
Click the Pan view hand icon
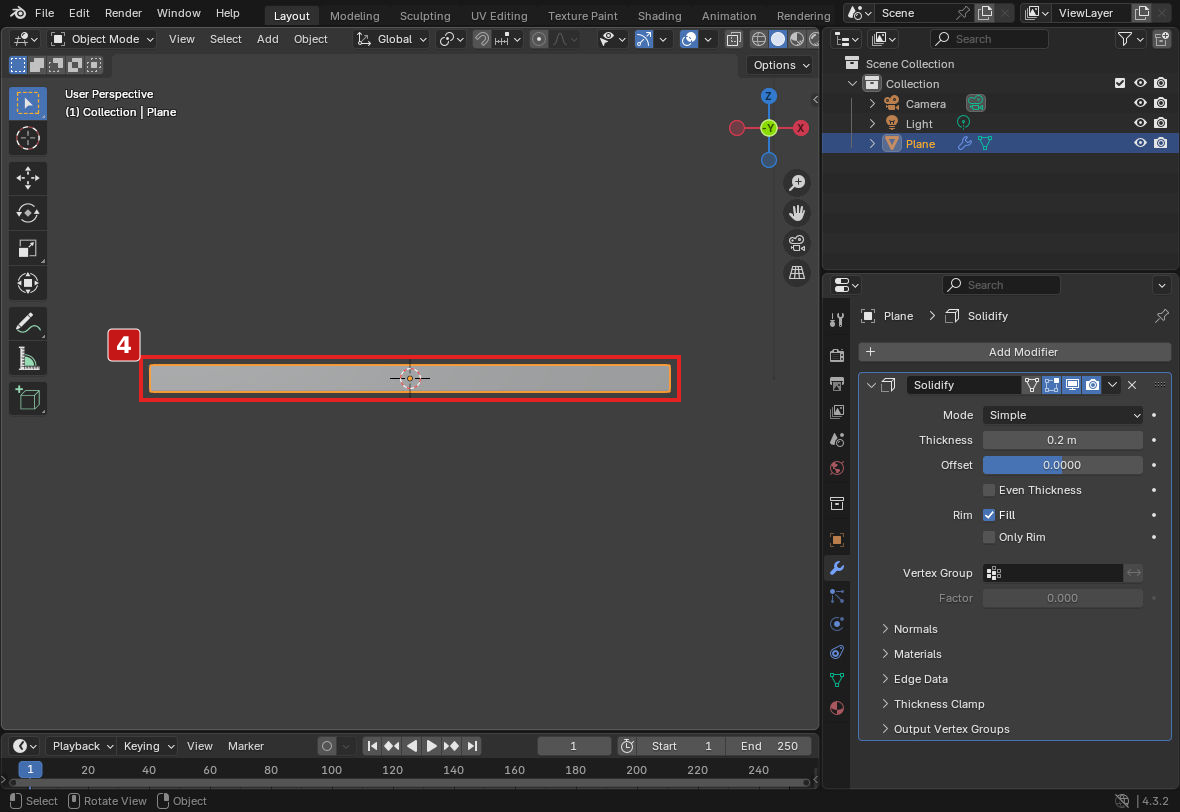coord(797,213)
